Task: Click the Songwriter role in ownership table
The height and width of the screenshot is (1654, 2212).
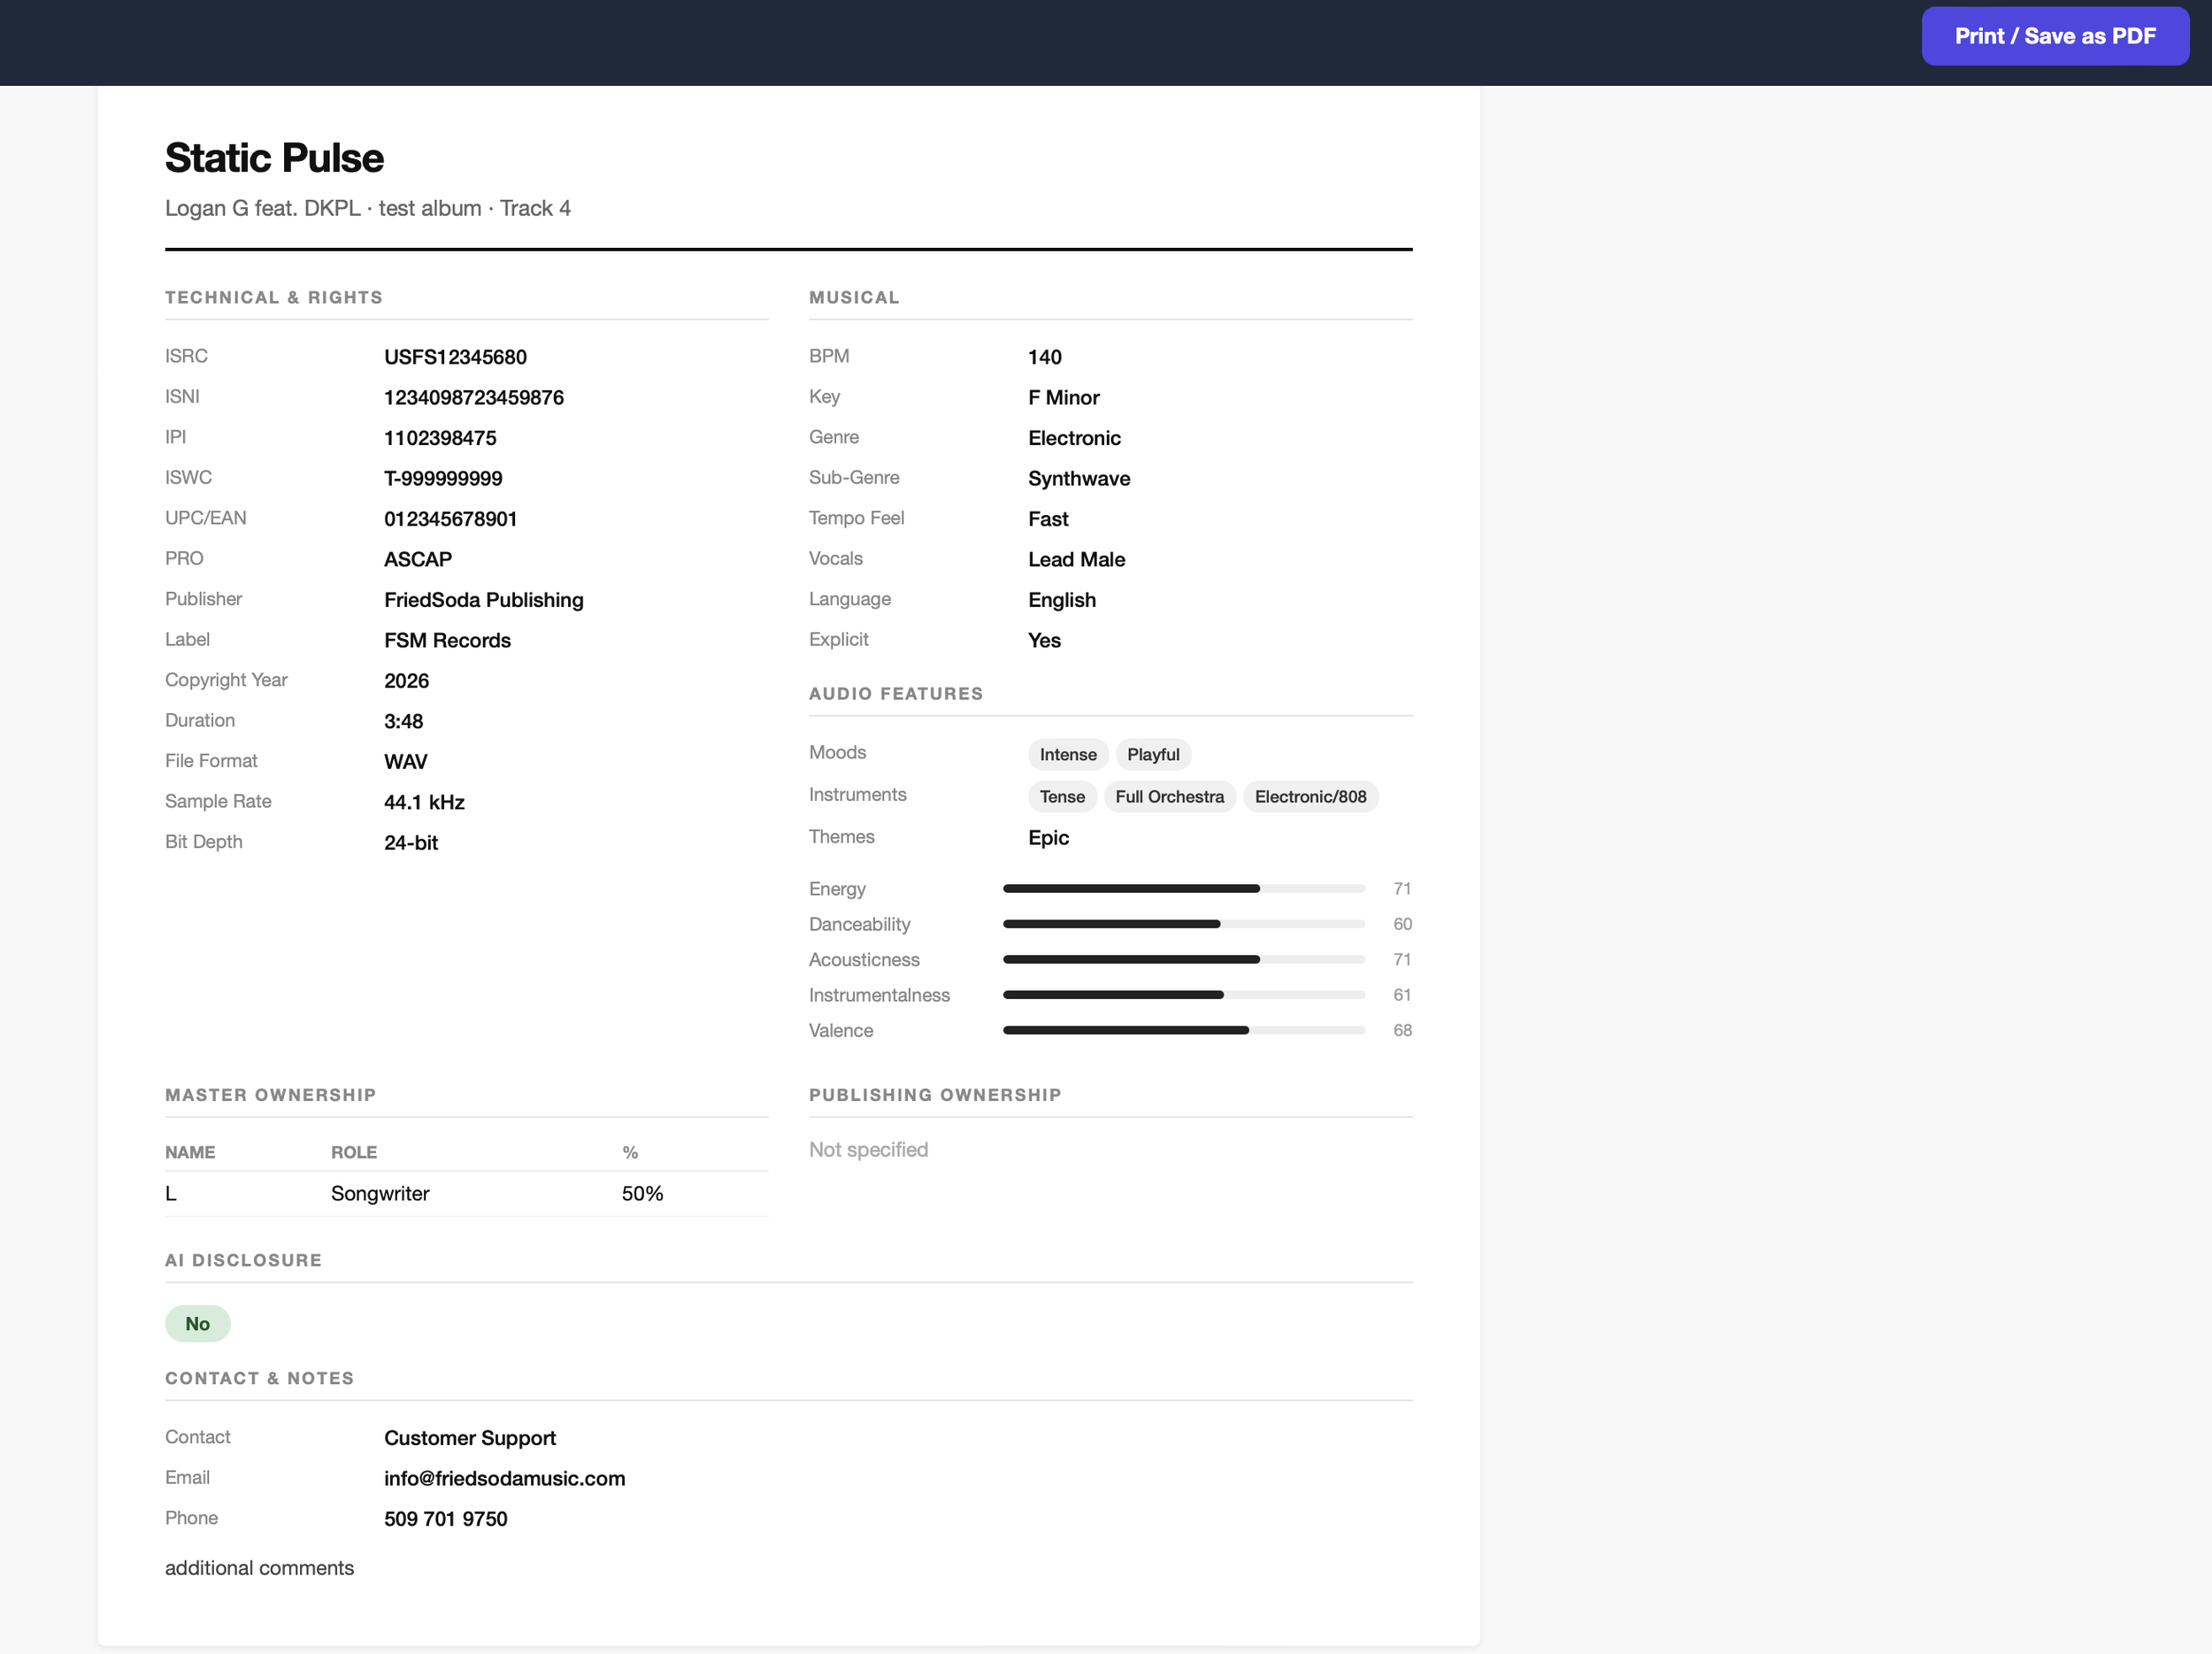Action: pos(380,1194)
